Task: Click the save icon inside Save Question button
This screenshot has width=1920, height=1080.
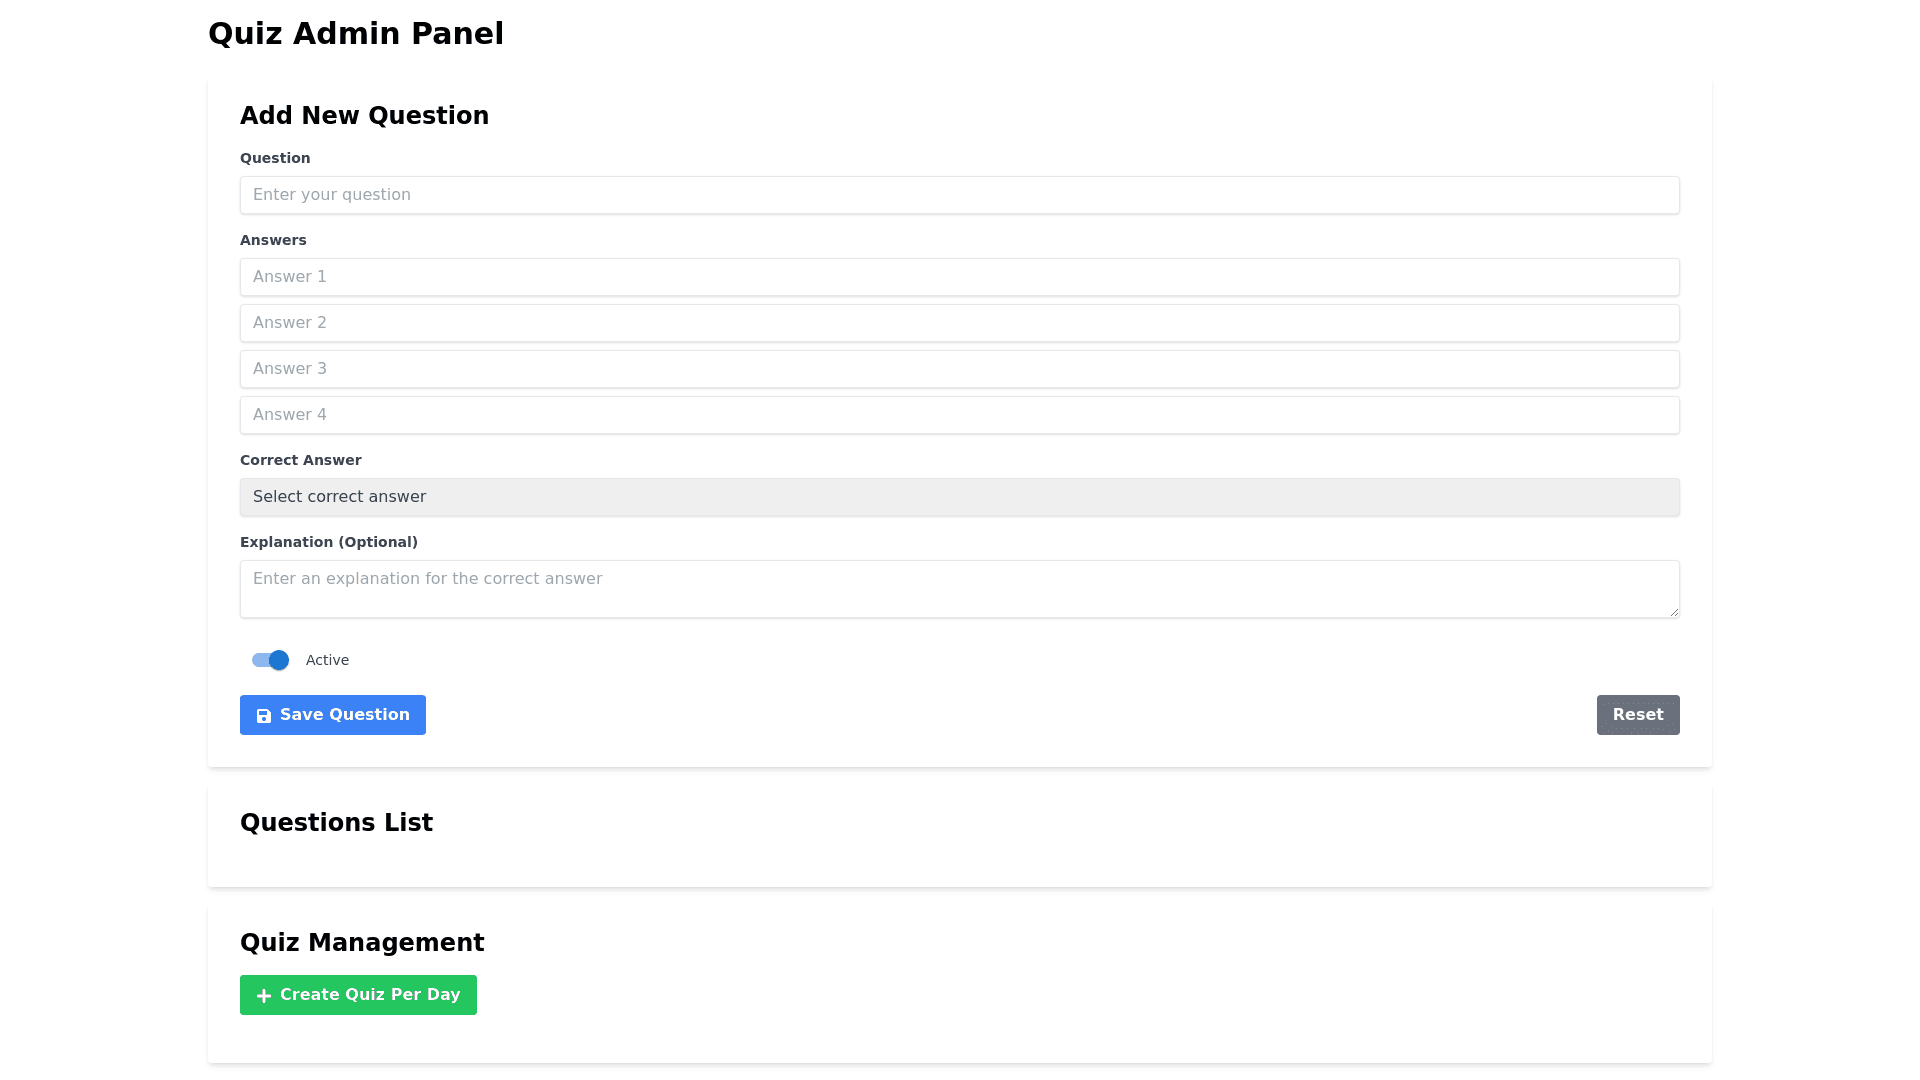Action: pyautogui.click(x=264, y=715)
